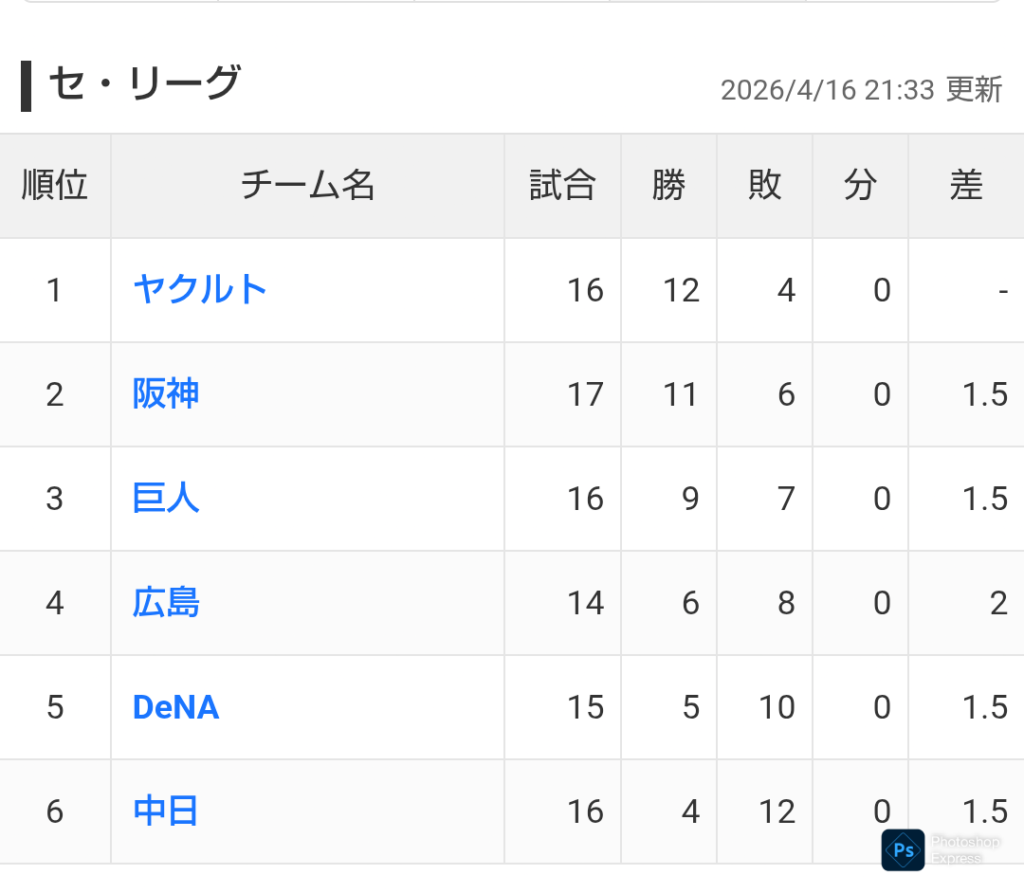
Task: Click the 差 column header
Action: click(966, 186)
